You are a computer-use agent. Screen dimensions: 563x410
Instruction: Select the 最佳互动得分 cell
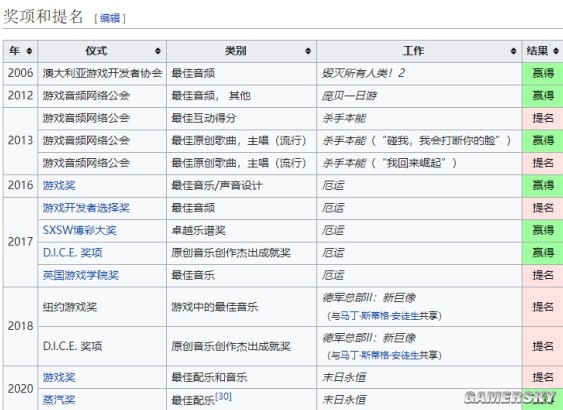pyautogui.click(x=241, y=118)
